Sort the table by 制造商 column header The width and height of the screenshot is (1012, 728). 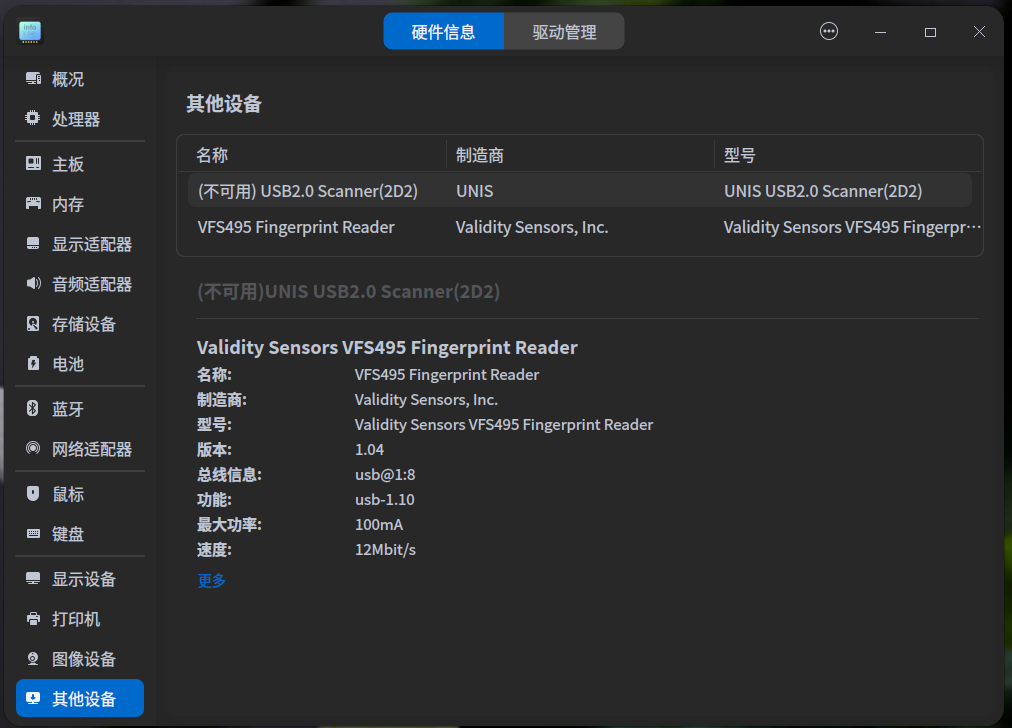tap(480, 155)
